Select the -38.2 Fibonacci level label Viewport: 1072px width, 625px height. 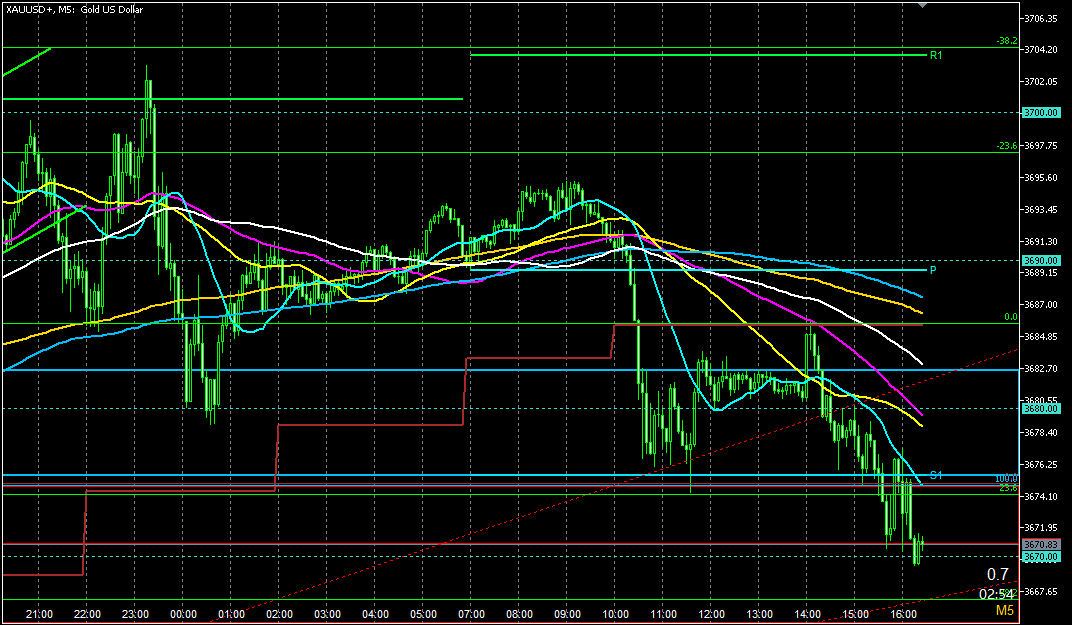pos(1006,41)
